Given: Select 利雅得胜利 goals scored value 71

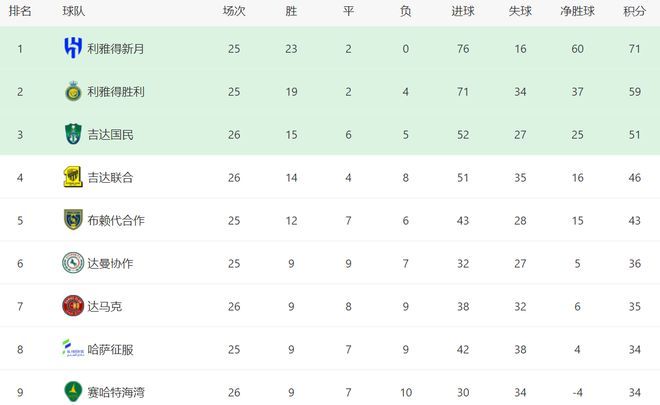Looking at the screenshot, I should point(463,92).
